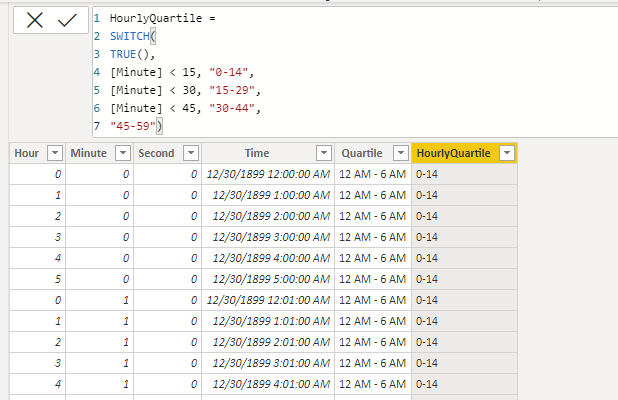The image size is (618, 400).
Task: Open the Minute column filter dropdown
Action: 123,153
